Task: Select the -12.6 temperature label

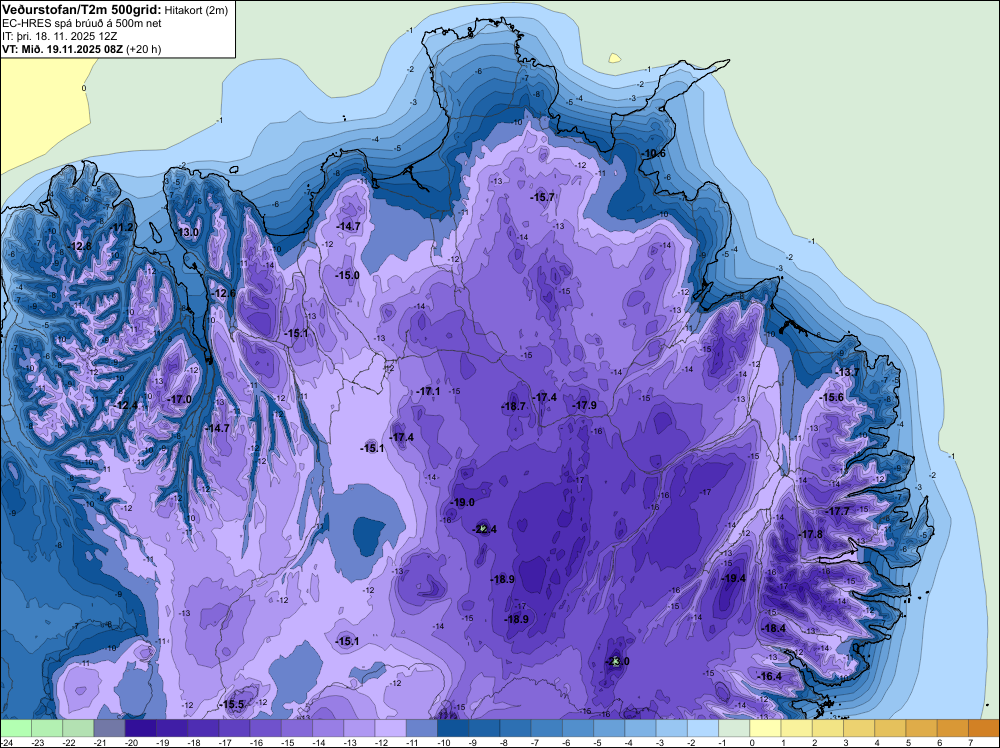Action: 224,293
